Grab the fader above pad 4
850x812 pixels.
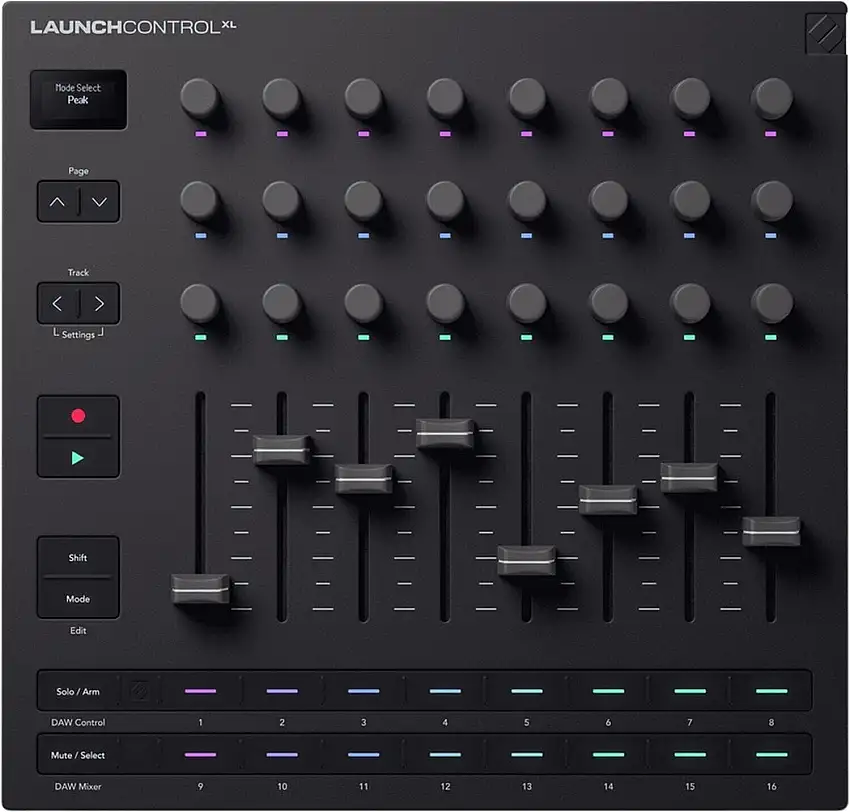tap(446, 433)
